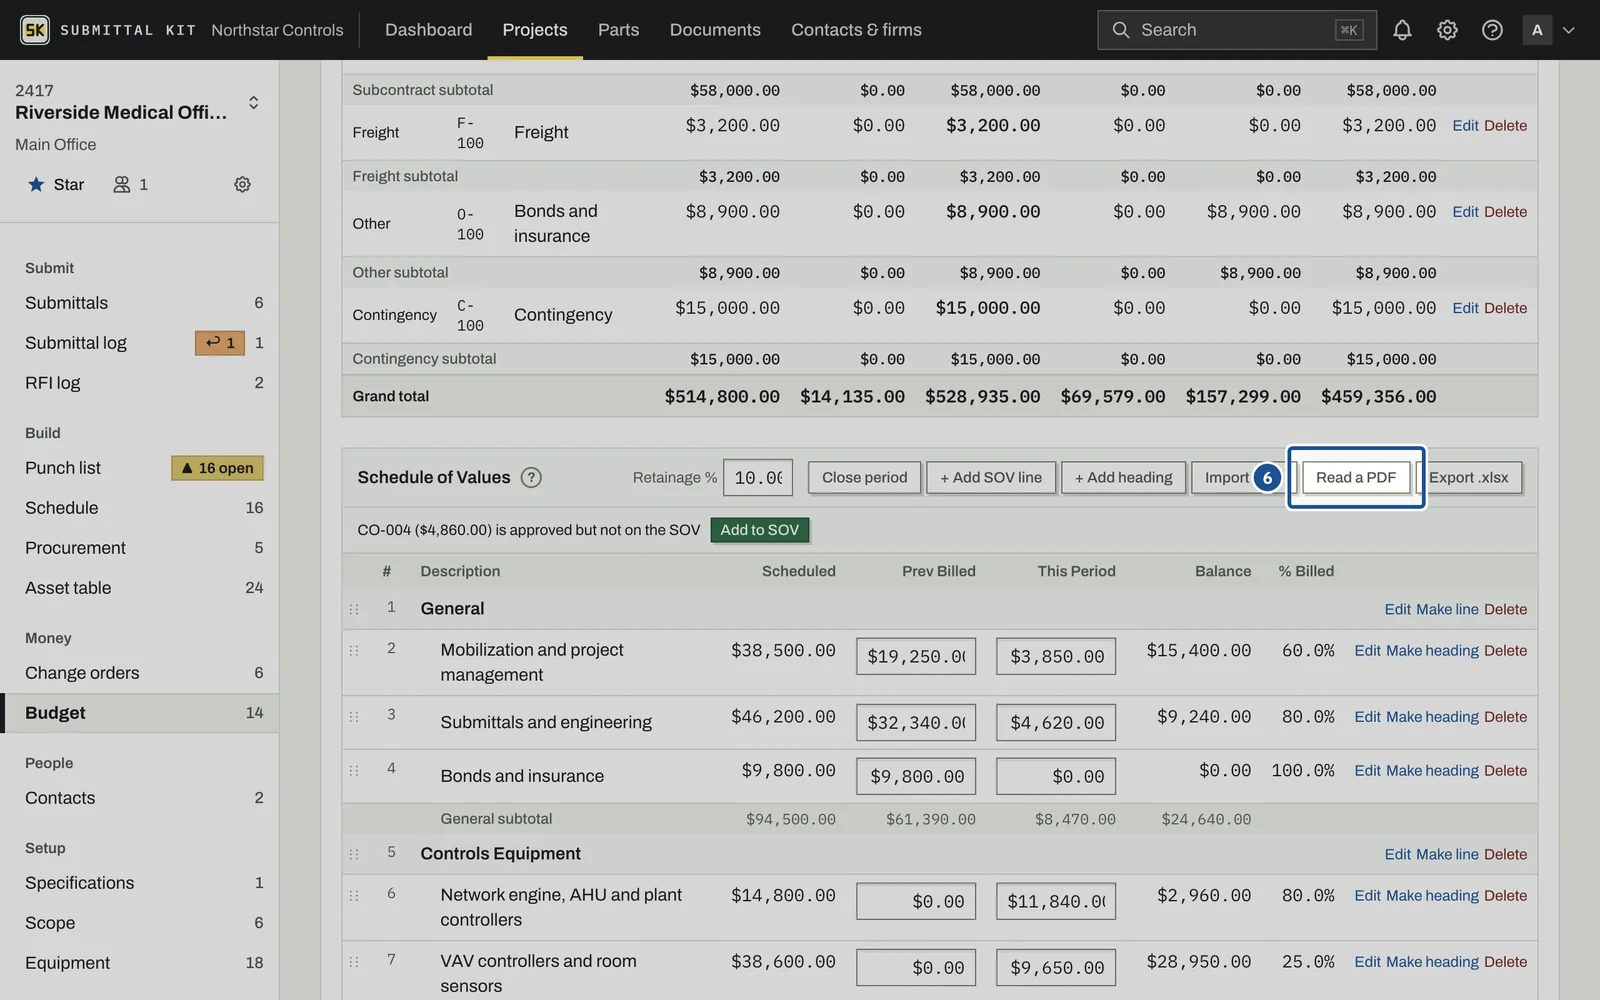Open the Parts tab
1600x1000 pixels.
click(x=618, y=30)
